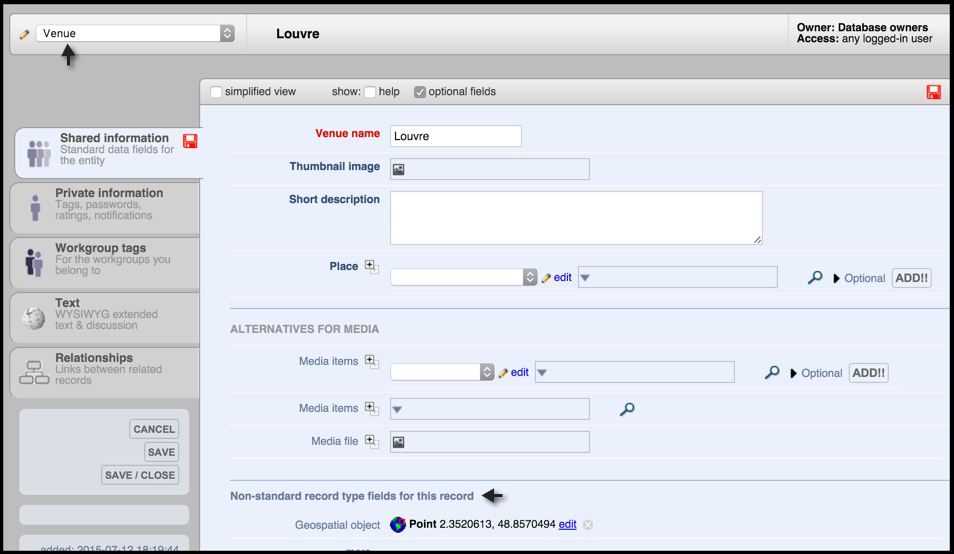Switch to the Text tab

[x=105, y=317]
